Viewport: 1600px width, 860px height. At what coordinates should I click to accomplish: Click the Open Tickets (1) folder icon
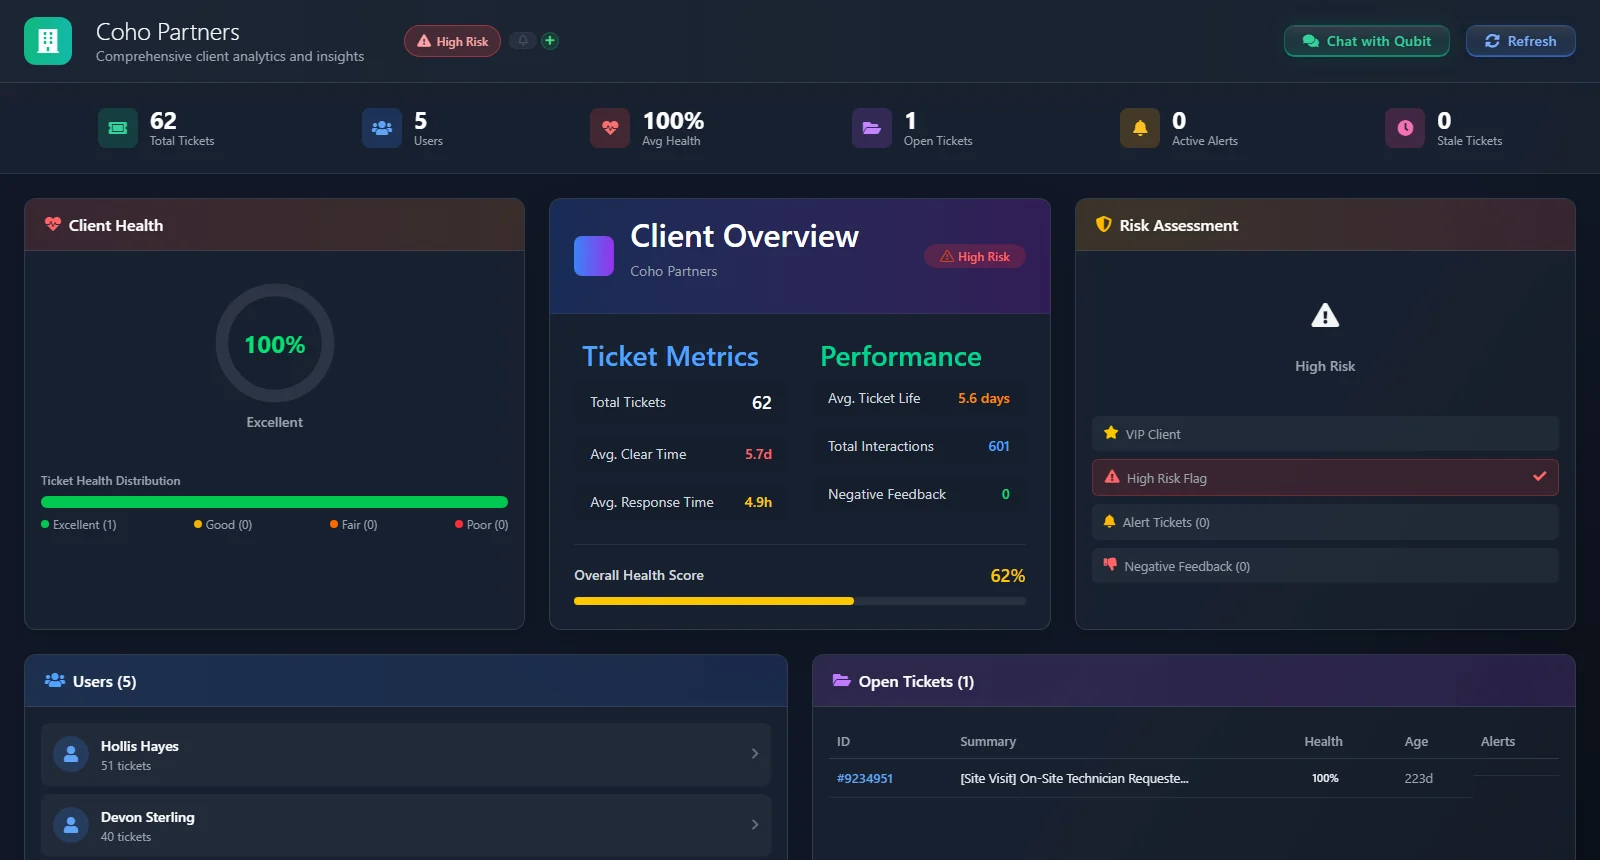point(842,681)
